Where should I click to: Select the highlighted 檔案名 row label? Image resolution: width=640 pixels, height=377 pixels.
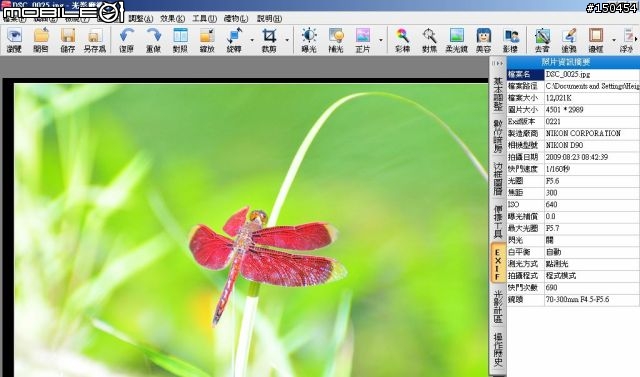(525, 74)
